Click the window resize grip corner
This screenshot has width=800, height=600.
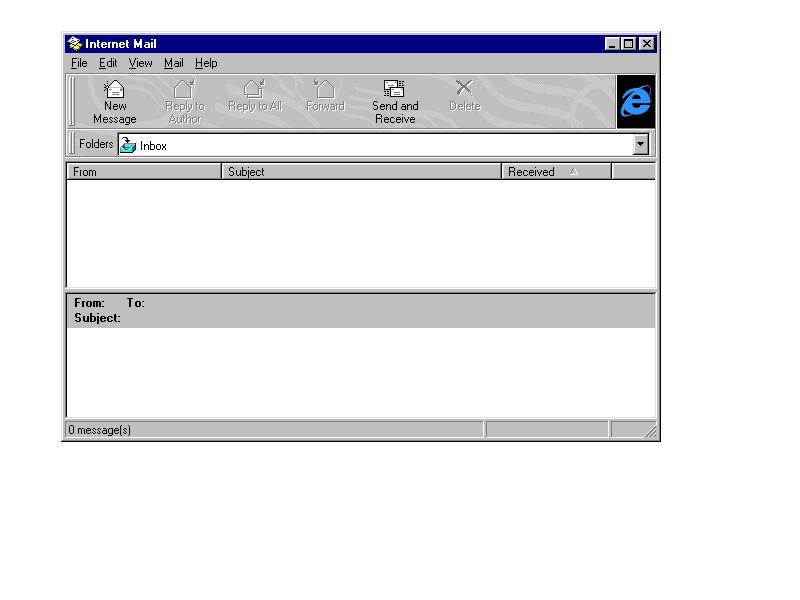[x=651, y=432]
